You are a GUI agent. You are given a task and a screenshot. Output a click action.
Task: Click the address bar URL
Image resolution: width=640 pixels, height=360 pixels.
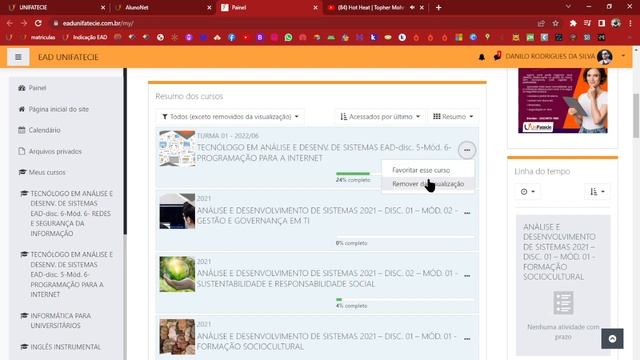(98, 23)
